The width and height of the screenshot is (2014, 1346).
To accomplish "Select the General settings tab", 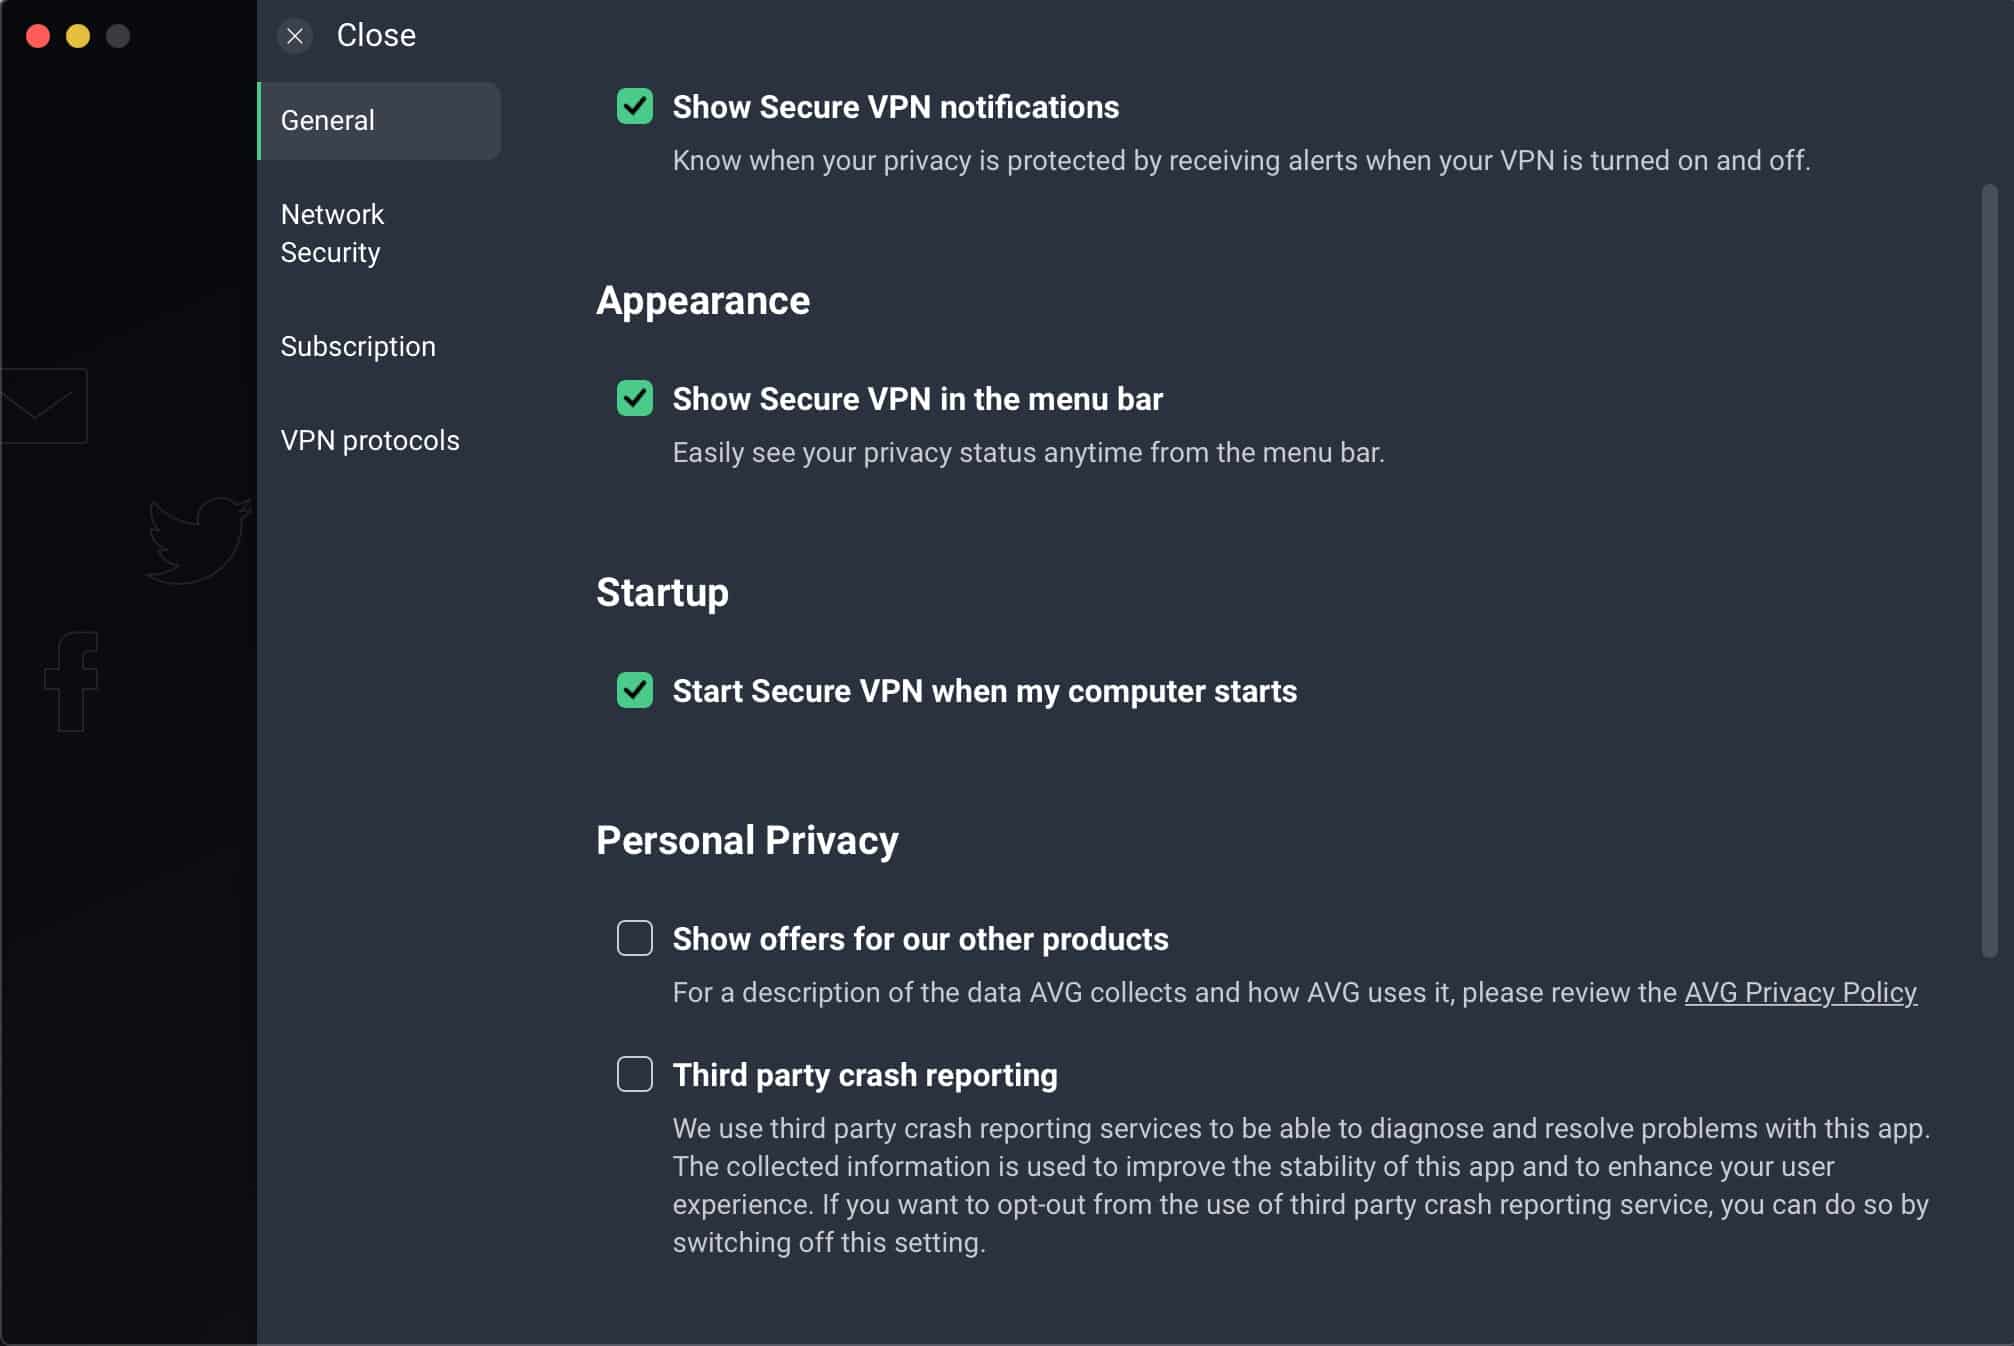I will [379, 120].
